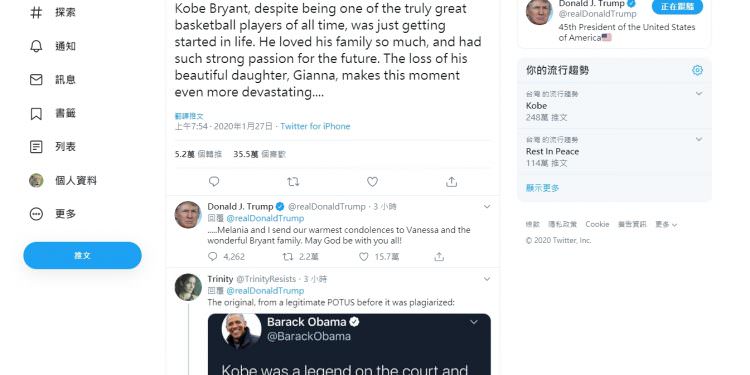This screenshot has width=750, height=375.
Task: Open notifications bell icon
Action: coord(36,46)
